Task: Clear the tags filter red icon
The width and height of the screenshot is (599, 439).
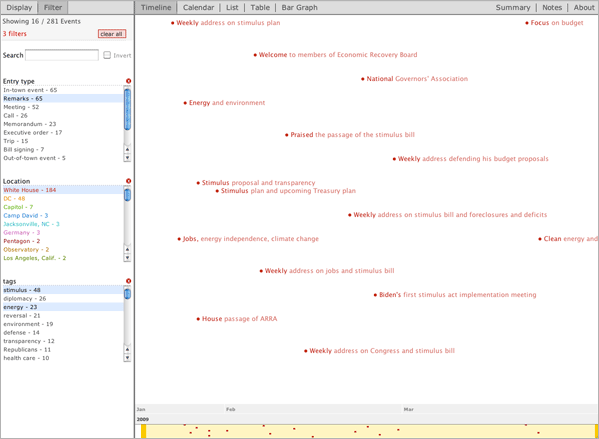Action: (128, 281)
